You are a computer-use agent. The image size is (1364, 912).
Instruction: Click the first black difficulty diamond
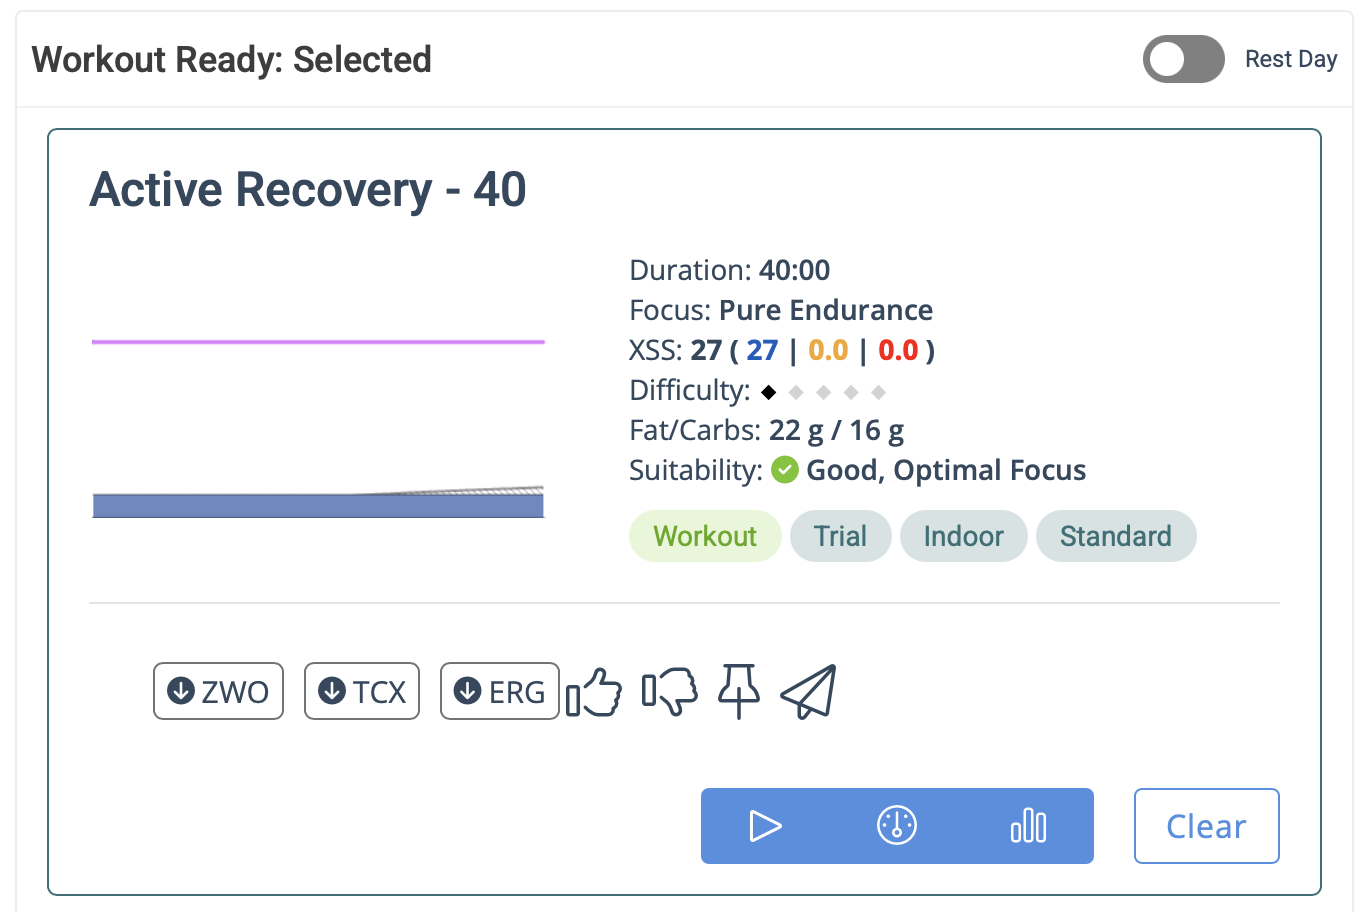768,392
